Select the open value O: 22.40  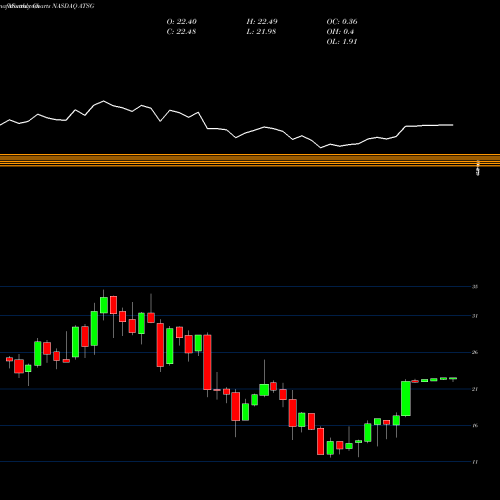tap(182, 22)
